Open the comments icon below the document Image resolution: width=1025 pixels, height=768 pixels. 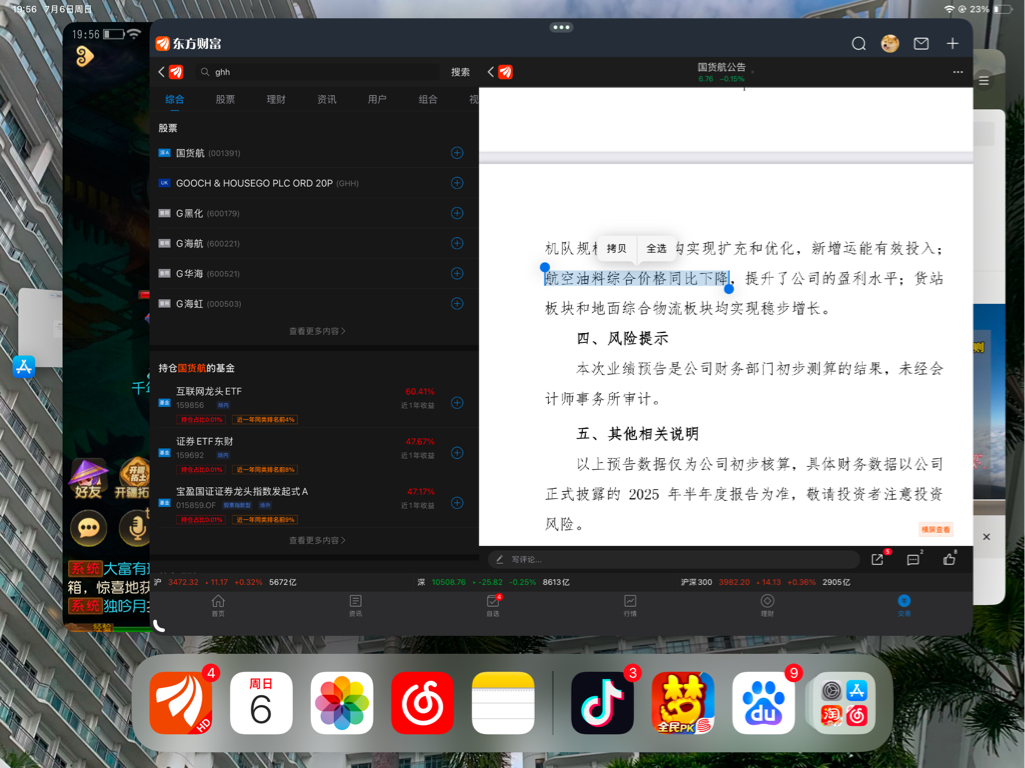pos(913,559)
